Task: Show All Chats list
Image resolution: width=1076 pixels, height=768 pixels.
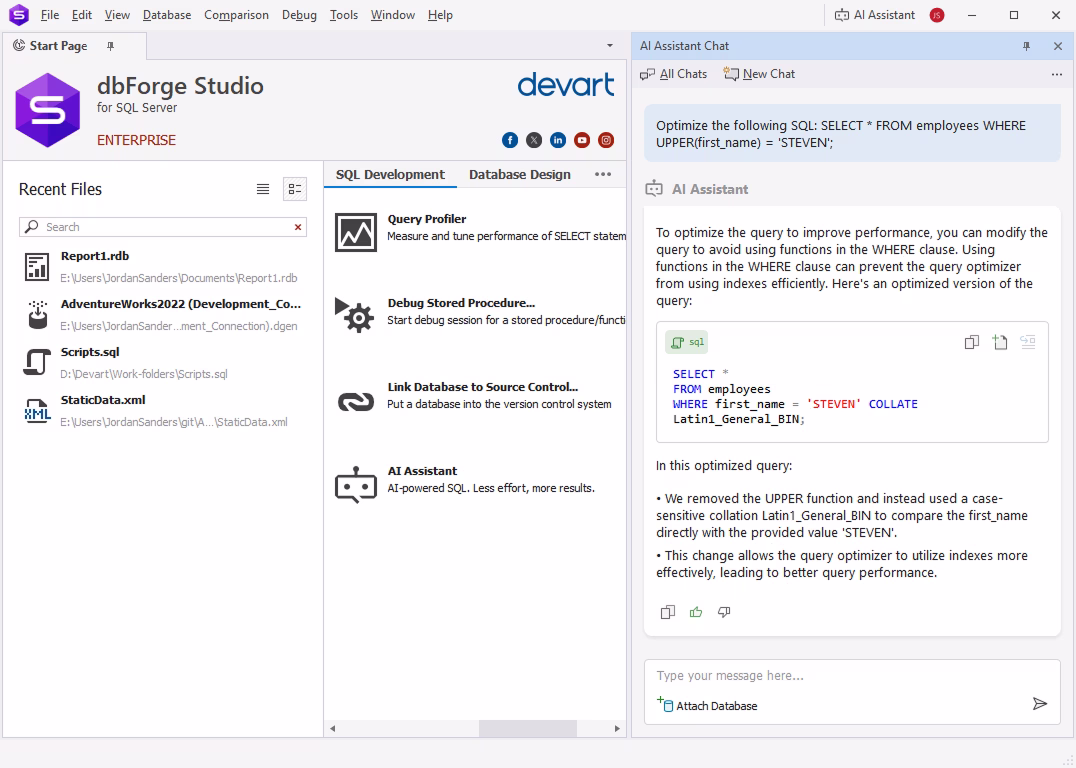Action: [x=673, y=74]
